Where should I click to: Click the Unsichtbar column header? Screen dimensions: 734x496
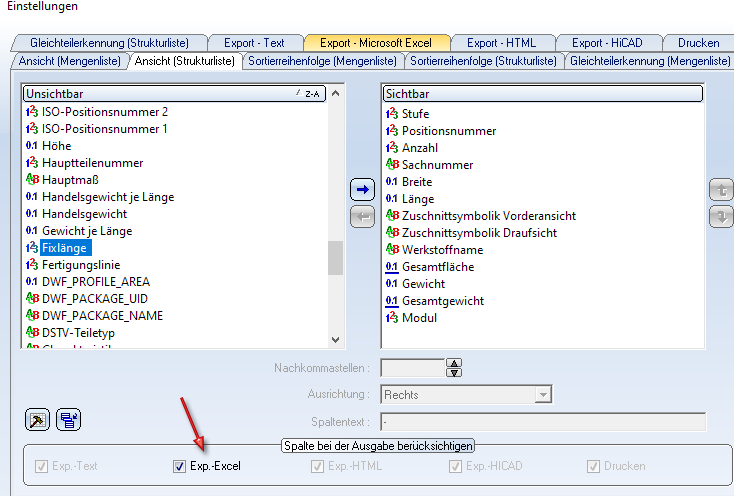click(x=174, y=94)
